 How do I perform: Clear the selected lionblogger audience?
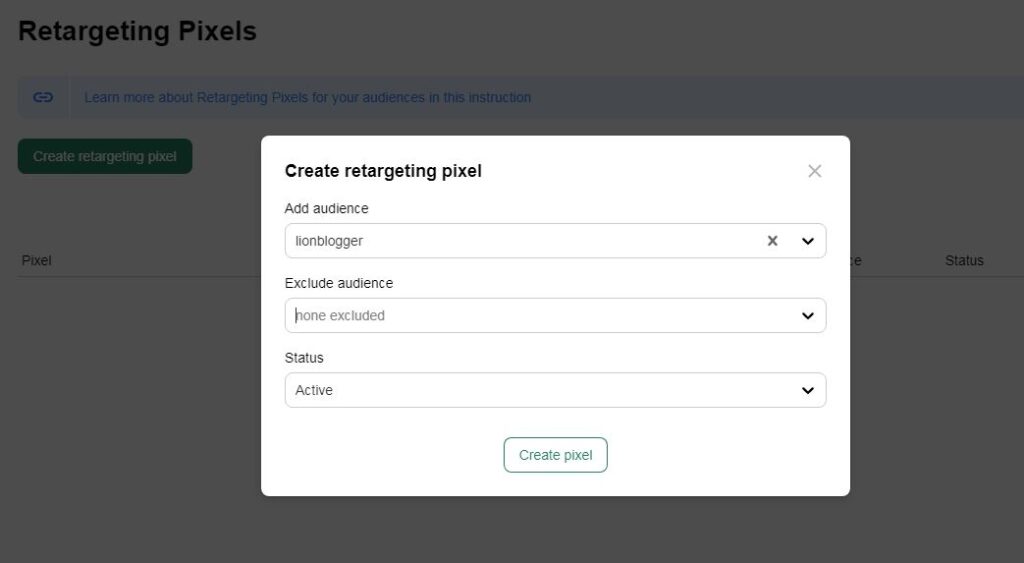(772, 241)
